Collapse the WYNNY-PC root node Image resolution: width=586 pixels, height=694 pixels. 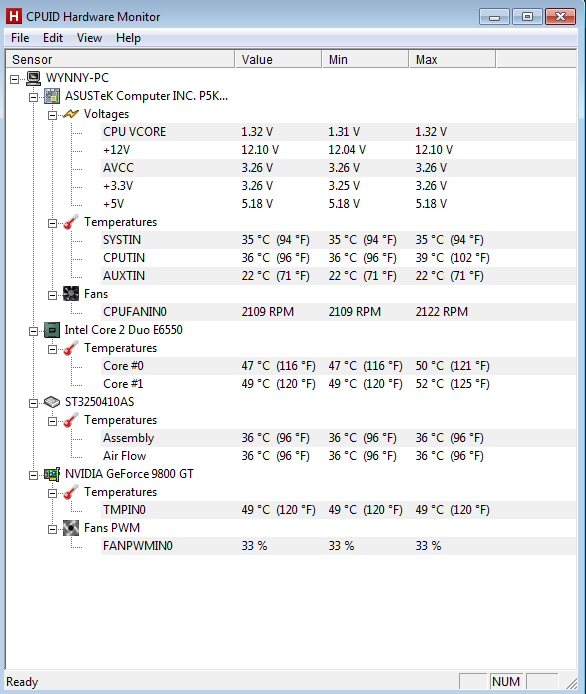(x=15, y=79)
